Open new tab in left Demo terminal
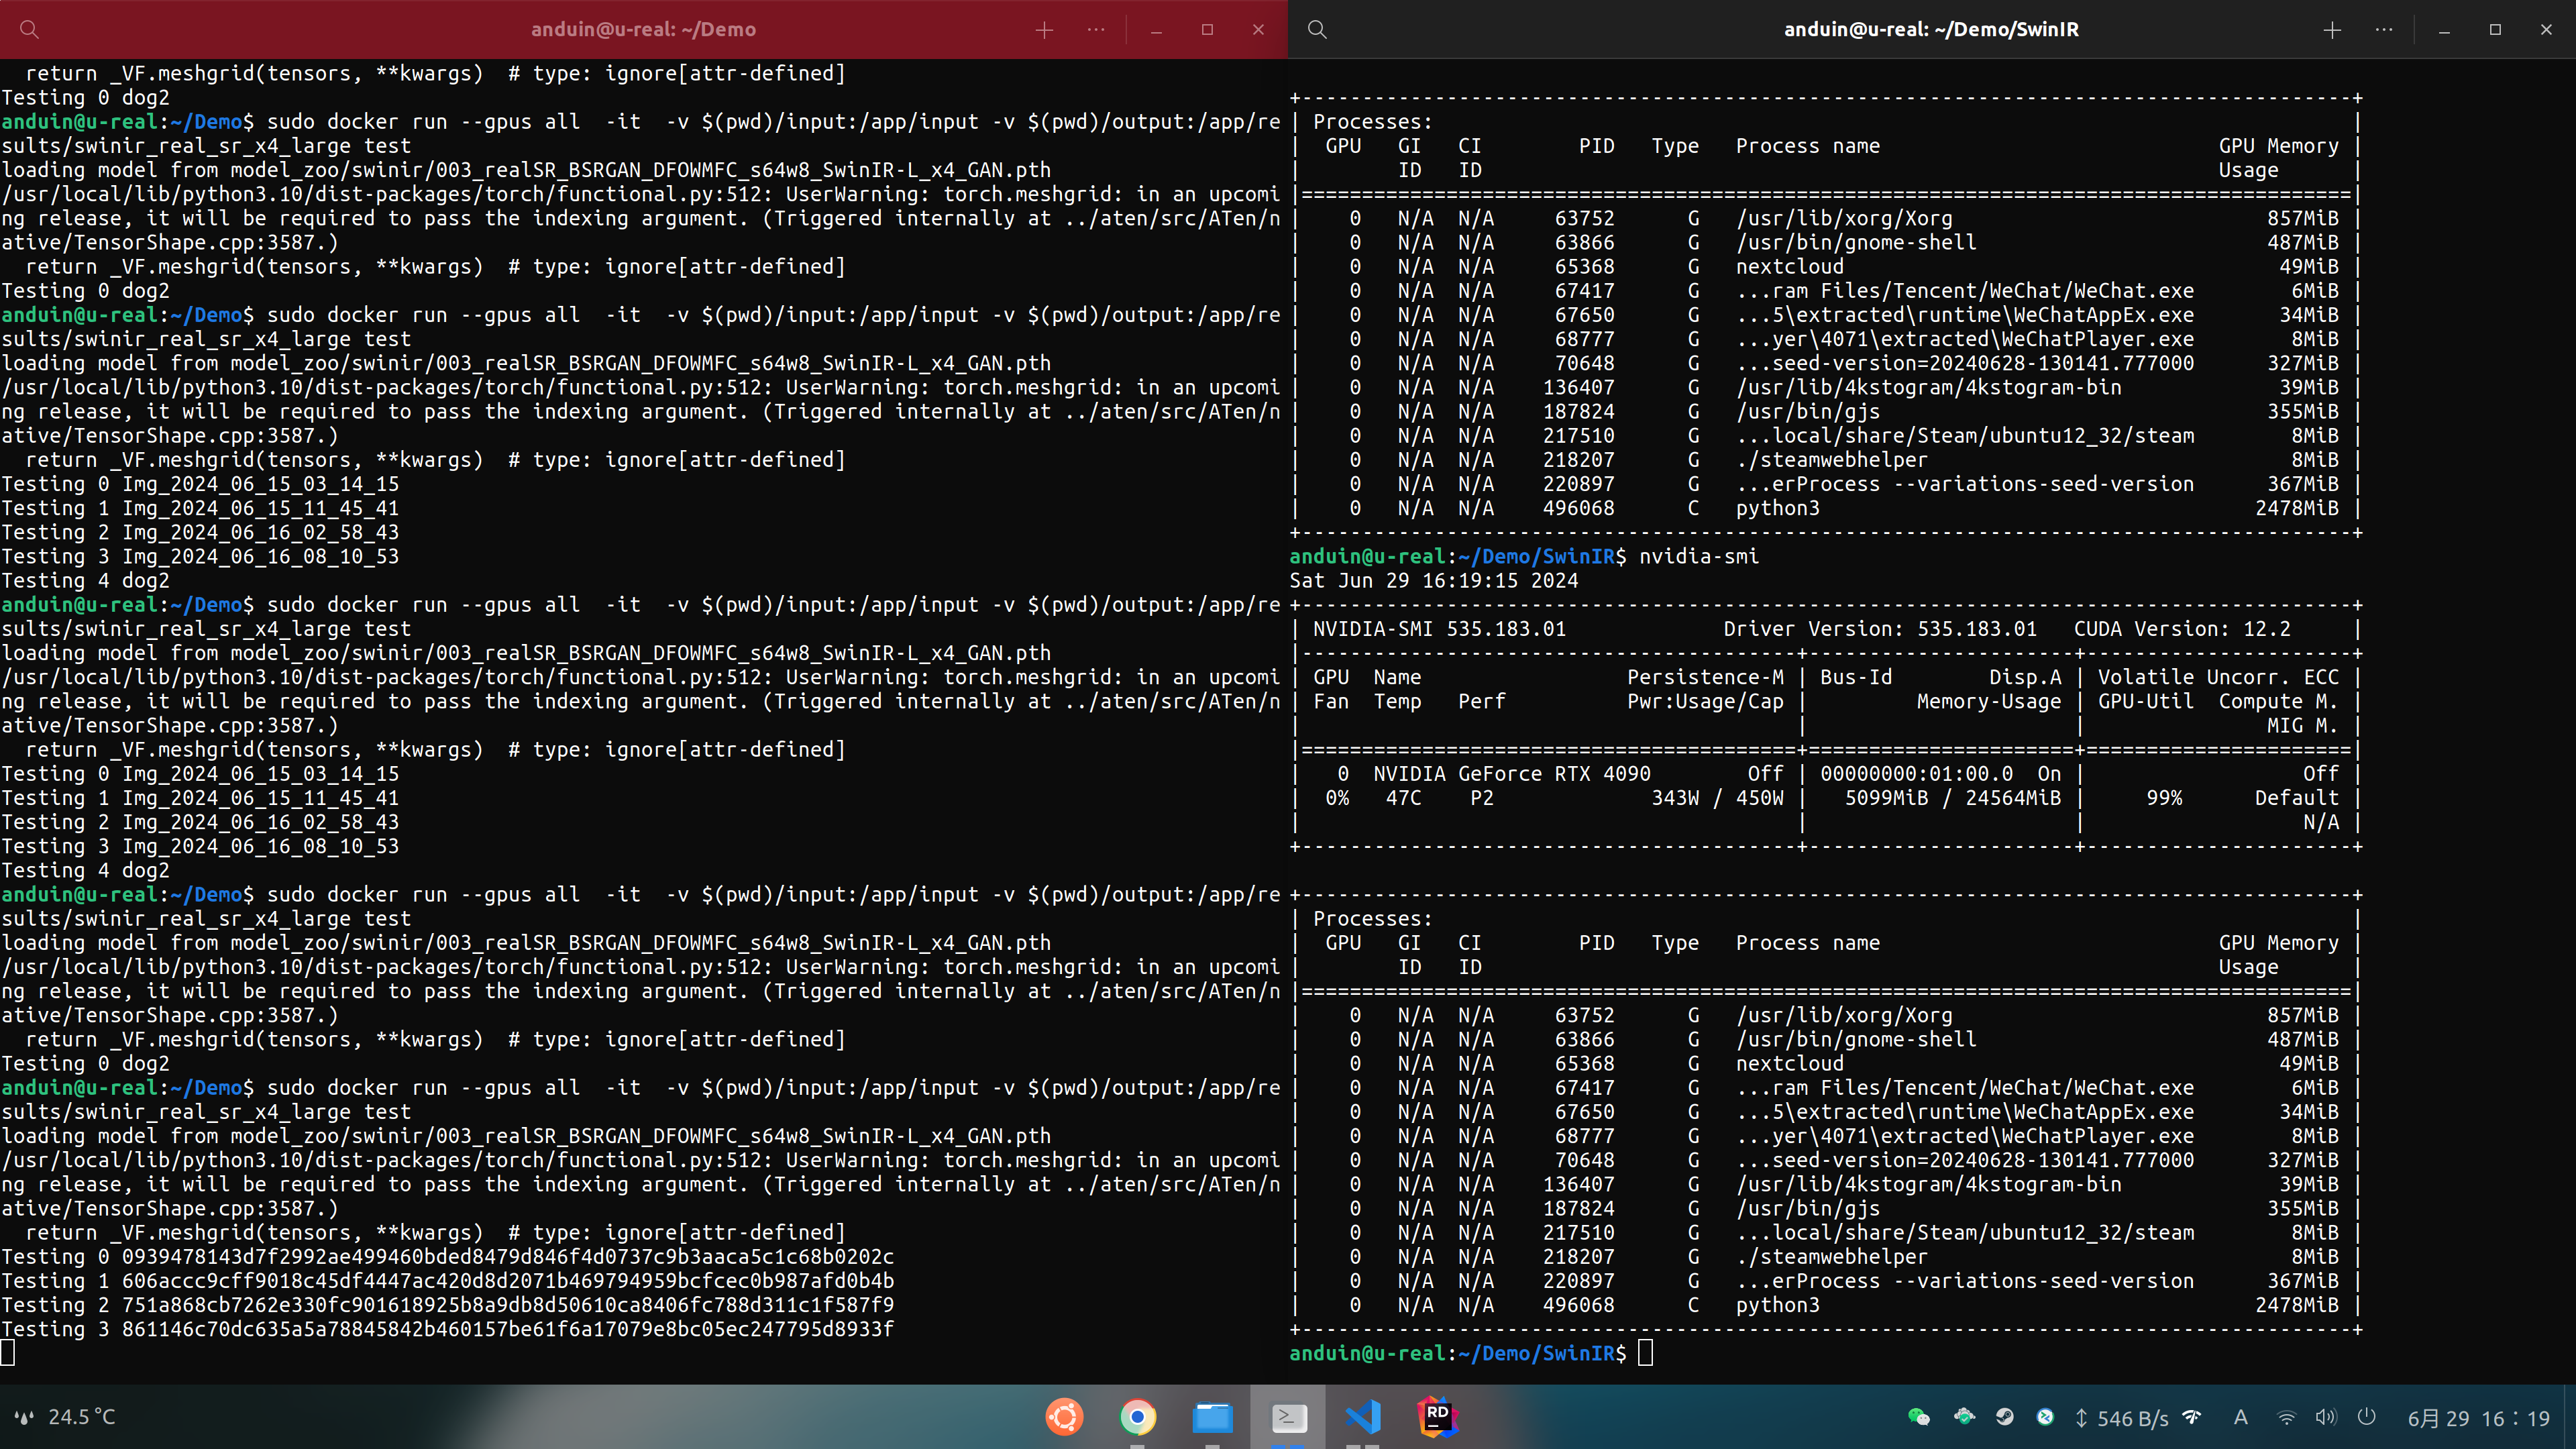The image size is (2576, 1449). (1044, 29)
